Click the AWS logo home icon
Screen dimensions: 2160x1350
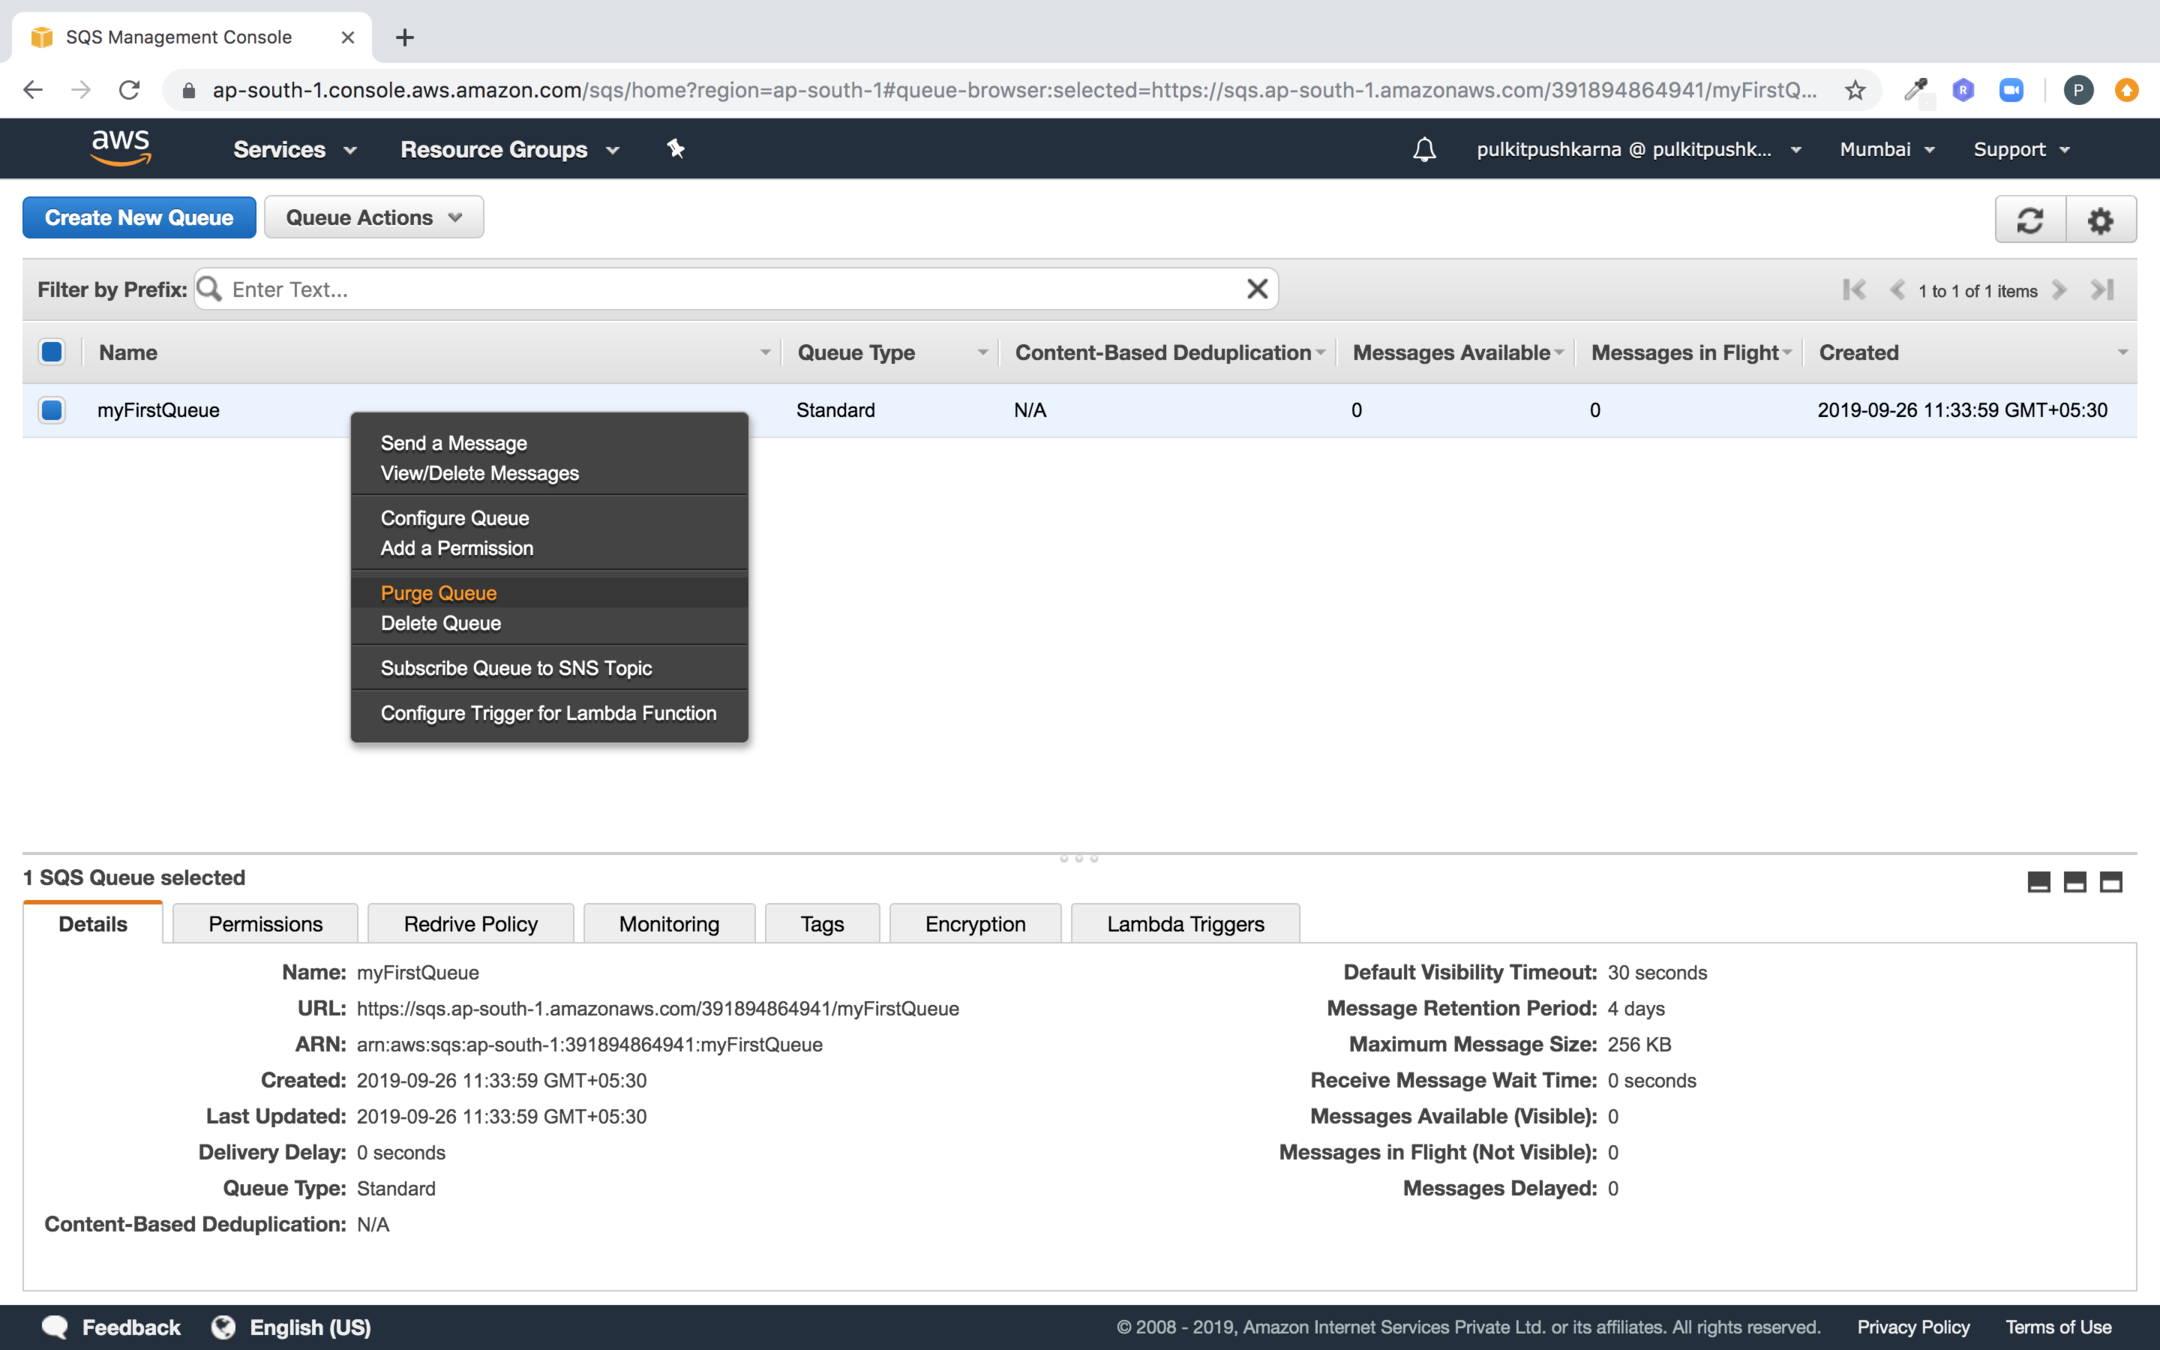[x=120, y=148]
